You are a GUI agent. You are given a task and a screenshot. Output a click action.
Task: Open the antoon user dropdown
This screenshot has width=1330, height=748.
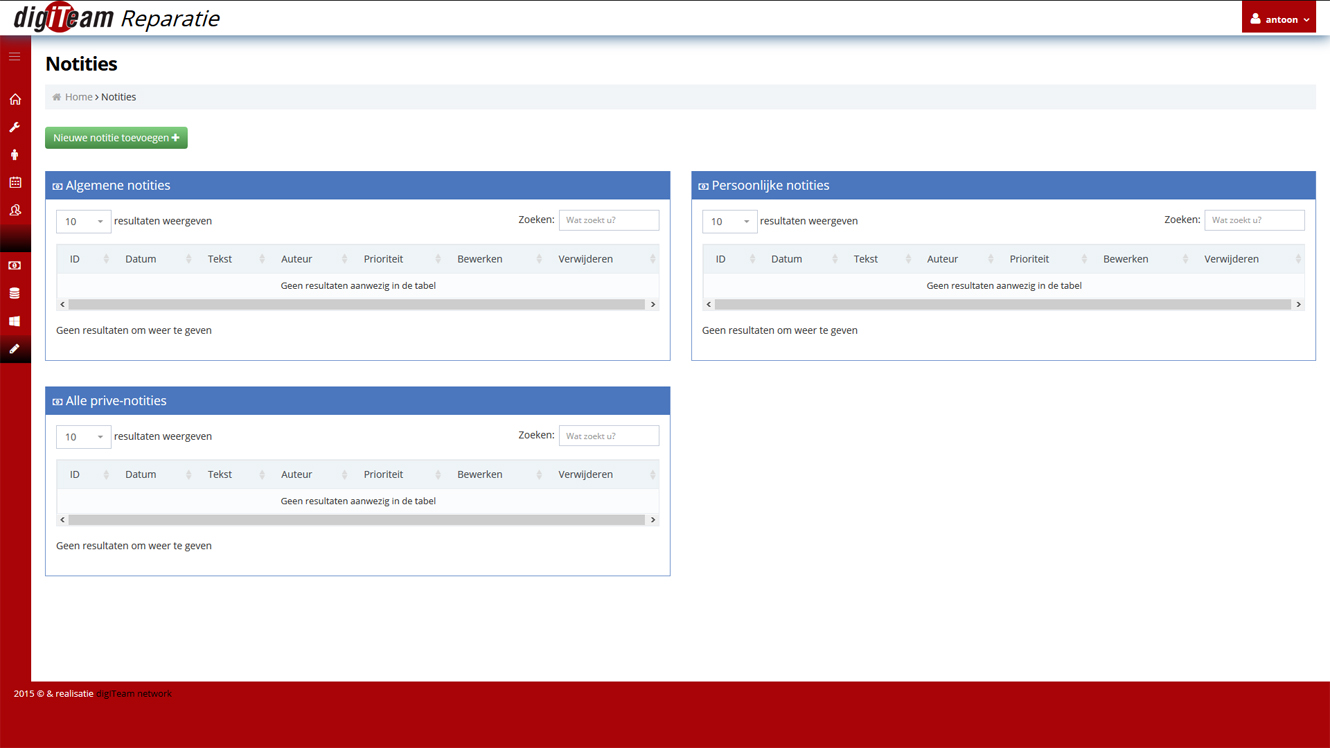pos(1279,19)
